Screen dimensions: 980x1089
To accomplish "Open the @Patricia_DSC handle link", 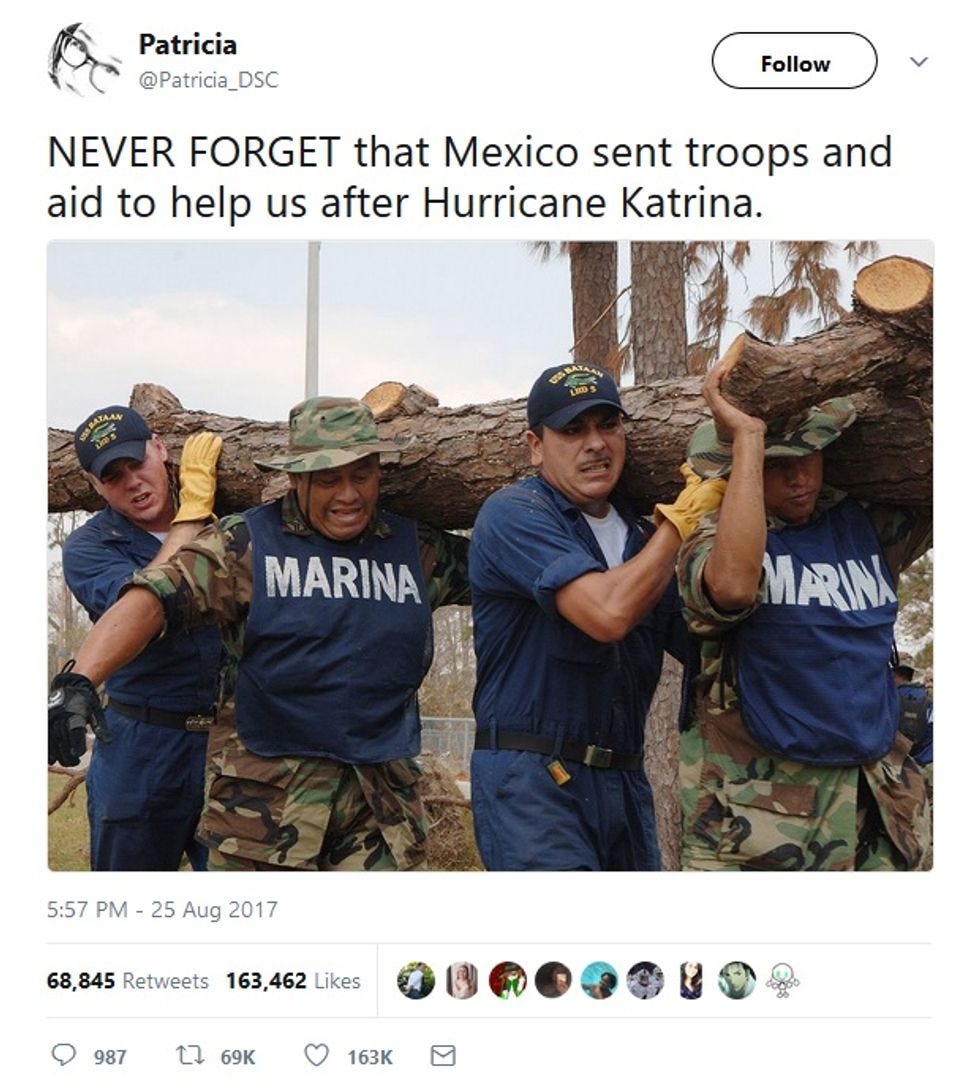I will point(208,80).
